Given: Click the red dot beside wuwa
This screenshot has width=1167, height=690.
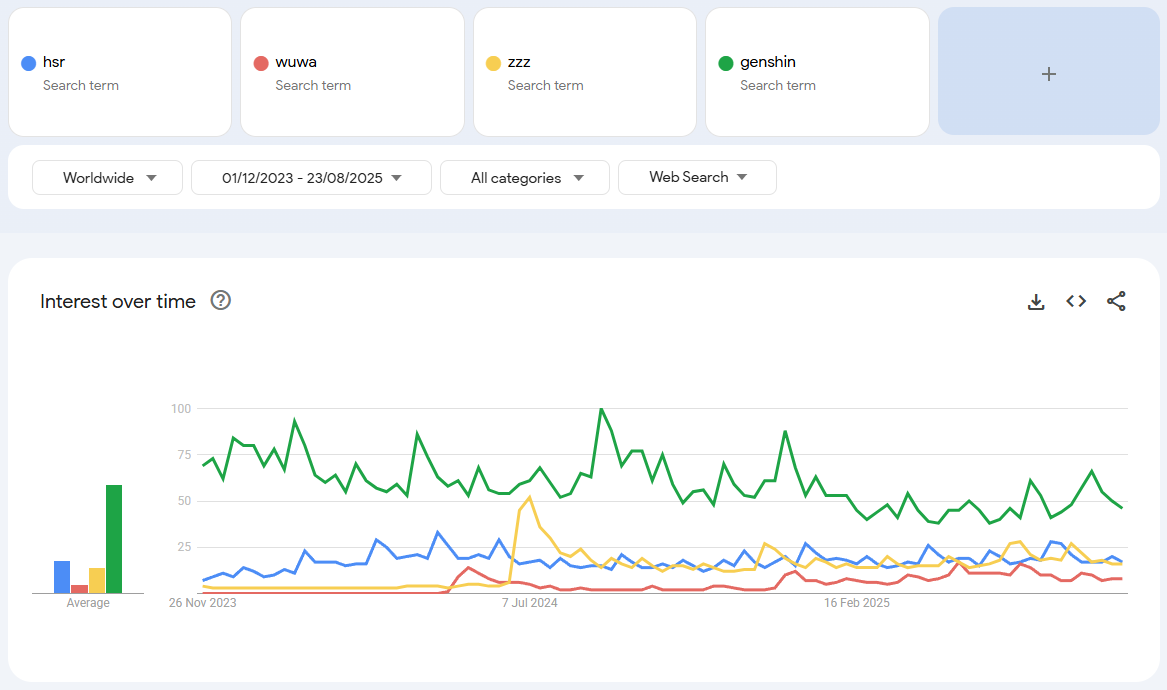Looking at the screenshot, I should 261,63.
